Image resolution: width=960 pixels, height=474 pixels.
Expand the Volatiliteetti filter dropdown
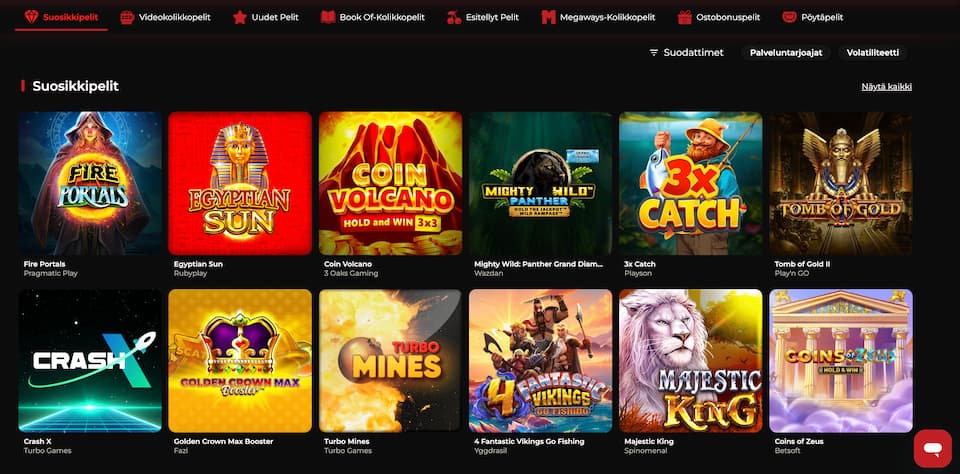point(872,53)
